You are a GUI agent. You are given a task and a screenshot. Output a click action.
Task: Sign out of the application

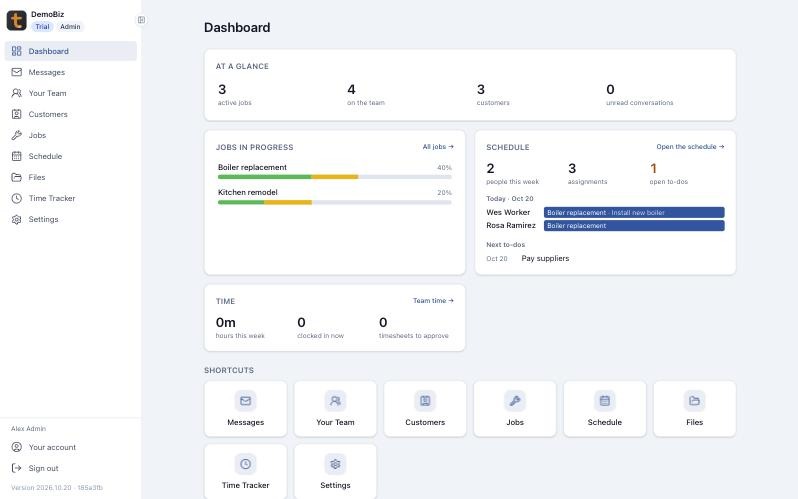pos(71,468)
